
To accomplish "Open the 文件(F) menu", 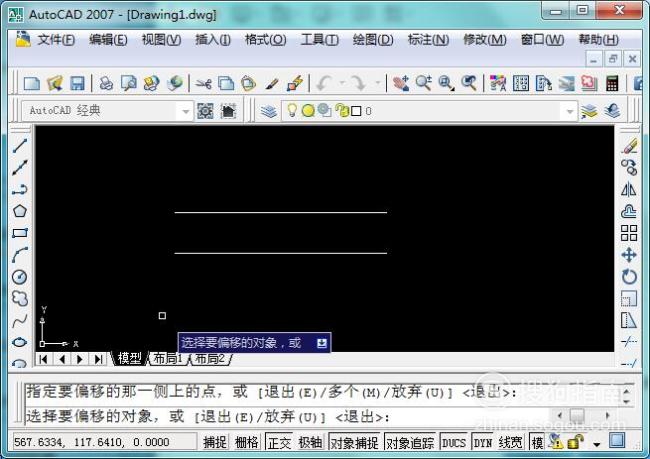I will tap(56, 40).
